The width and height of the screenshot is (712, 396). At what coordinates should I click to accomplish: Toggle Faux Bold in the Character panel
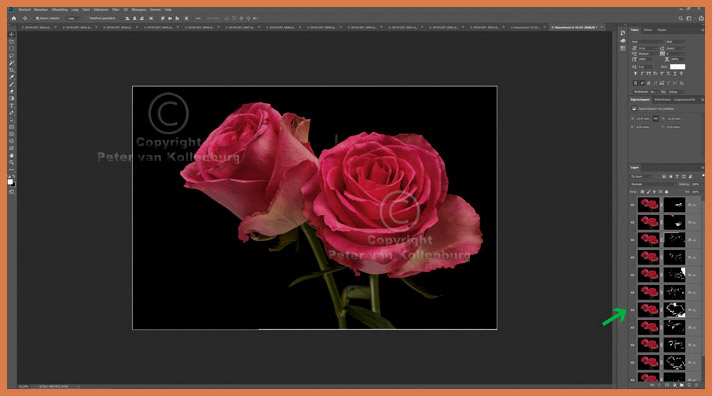click(x=635, y=73)
